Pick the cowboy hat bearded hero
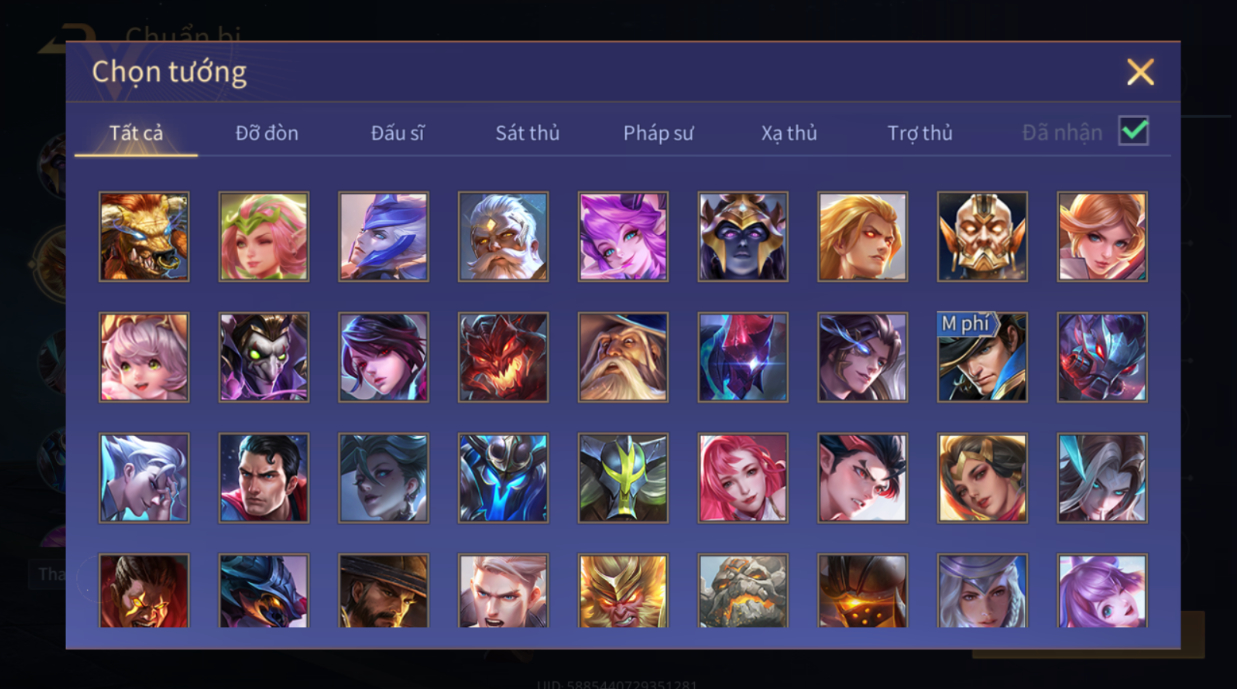The height and width of the screenshot is (689, 1237). [383, 591]
